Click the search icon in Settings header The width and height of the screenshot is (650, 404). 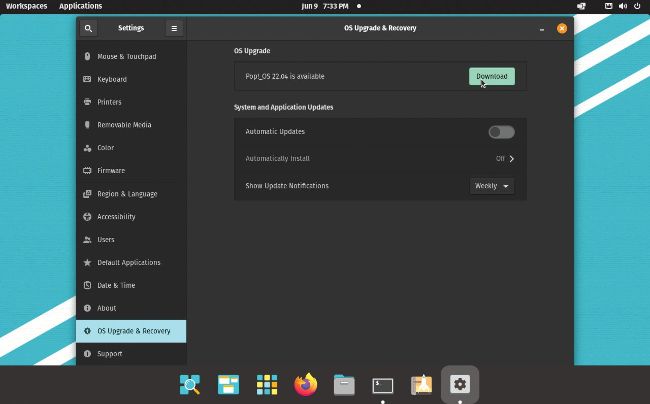[x=89, y=29]
